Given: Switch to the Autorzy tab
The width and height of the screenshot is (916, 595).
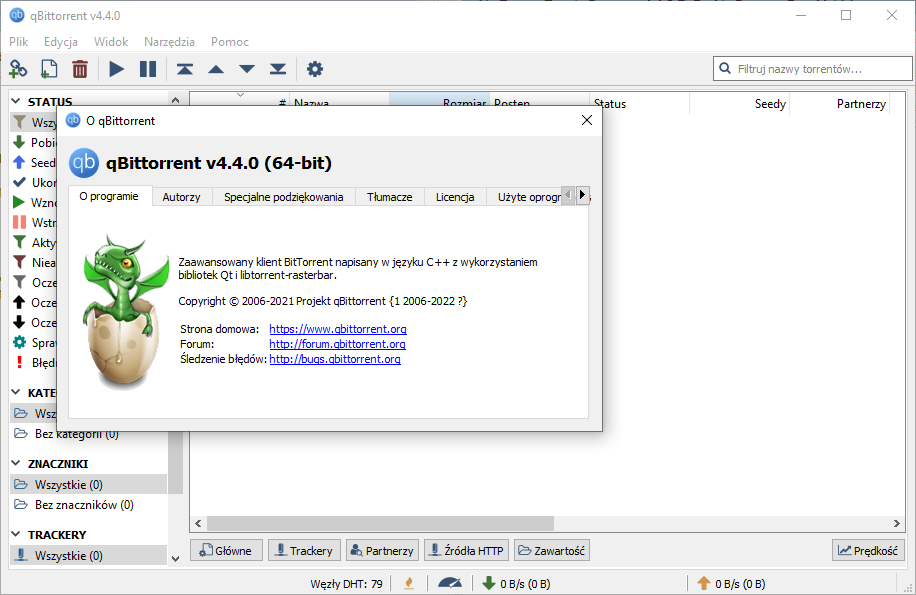Looking at the screenshot, I should pyautogui.click(x=181, y=197).
